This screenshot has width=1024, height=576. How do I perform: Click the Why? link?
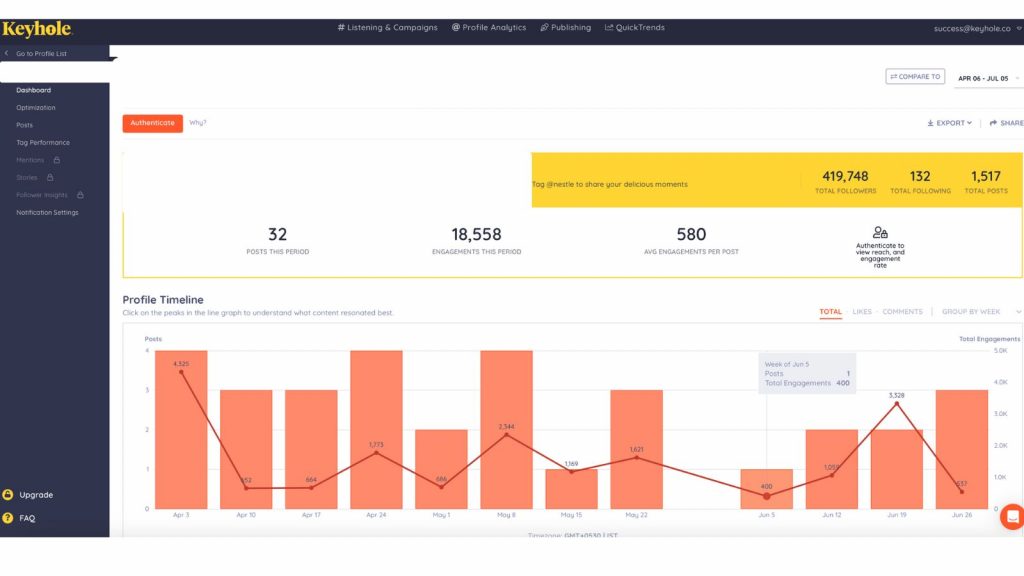tap(198, 123)
